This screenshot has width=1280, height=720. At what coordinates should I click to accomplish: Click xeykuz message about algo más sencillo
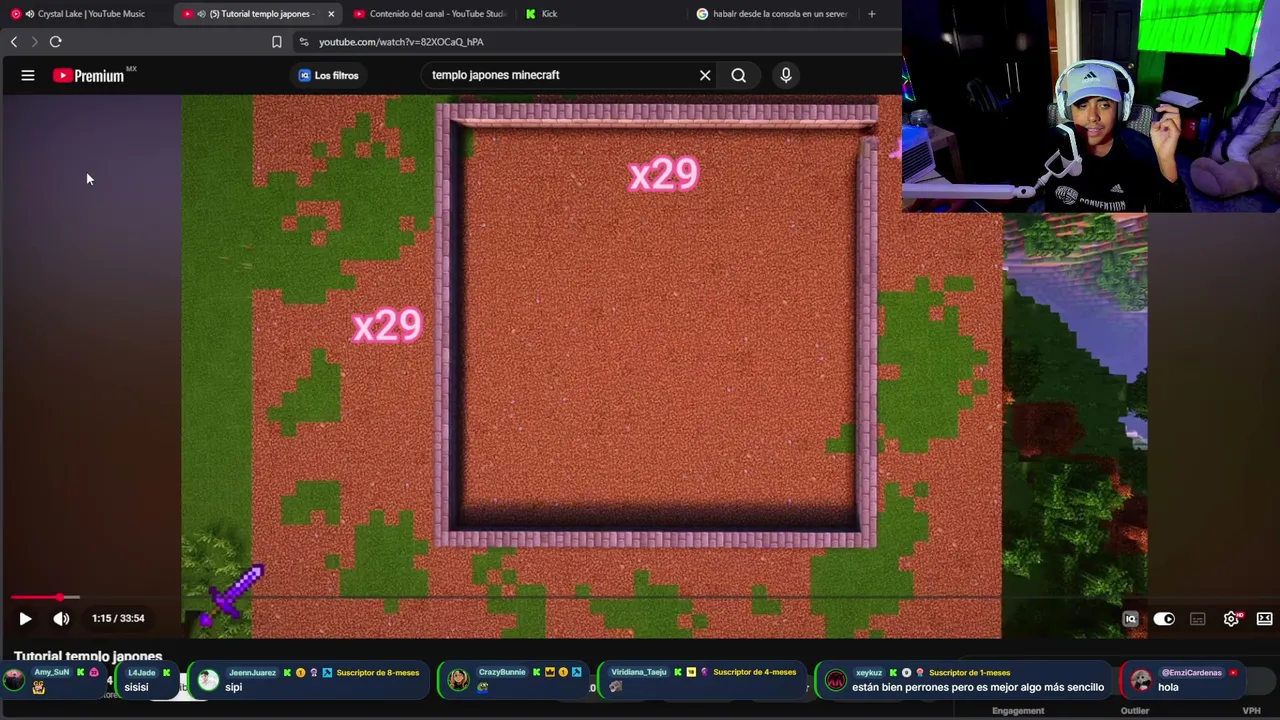[x=978, y=688]
